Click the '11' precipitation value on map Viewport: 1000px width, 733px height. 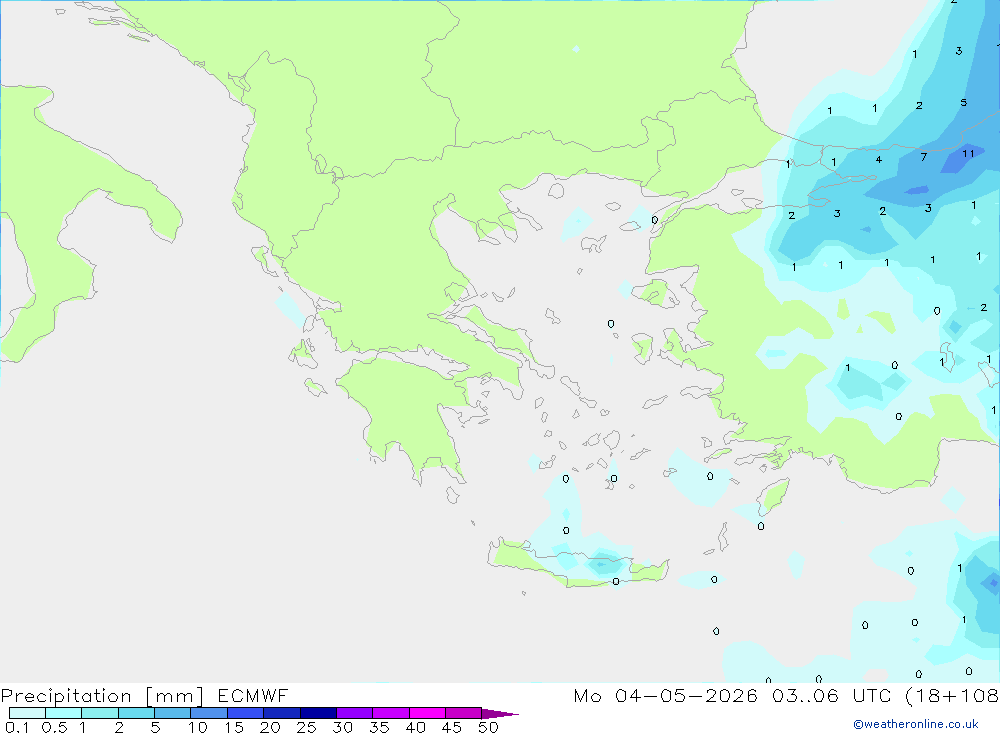(968, 154)
